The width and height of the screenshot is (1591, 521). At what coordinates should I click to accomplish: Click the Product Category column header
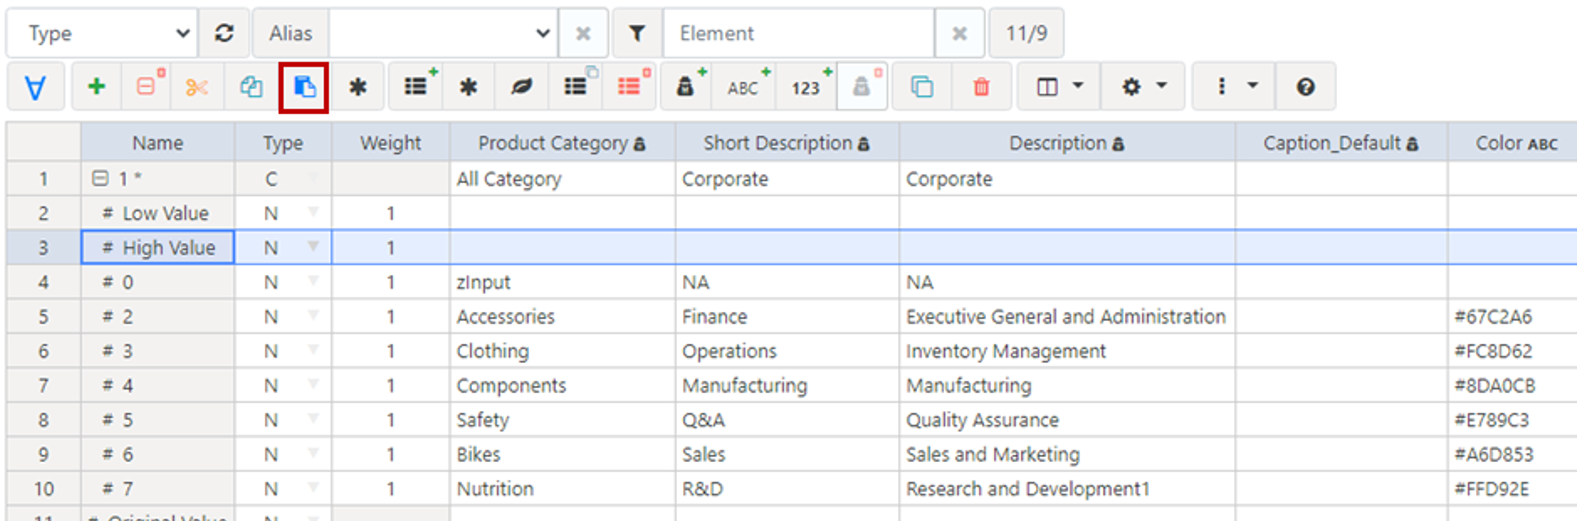pyautogui.click(x=562, y=143)
